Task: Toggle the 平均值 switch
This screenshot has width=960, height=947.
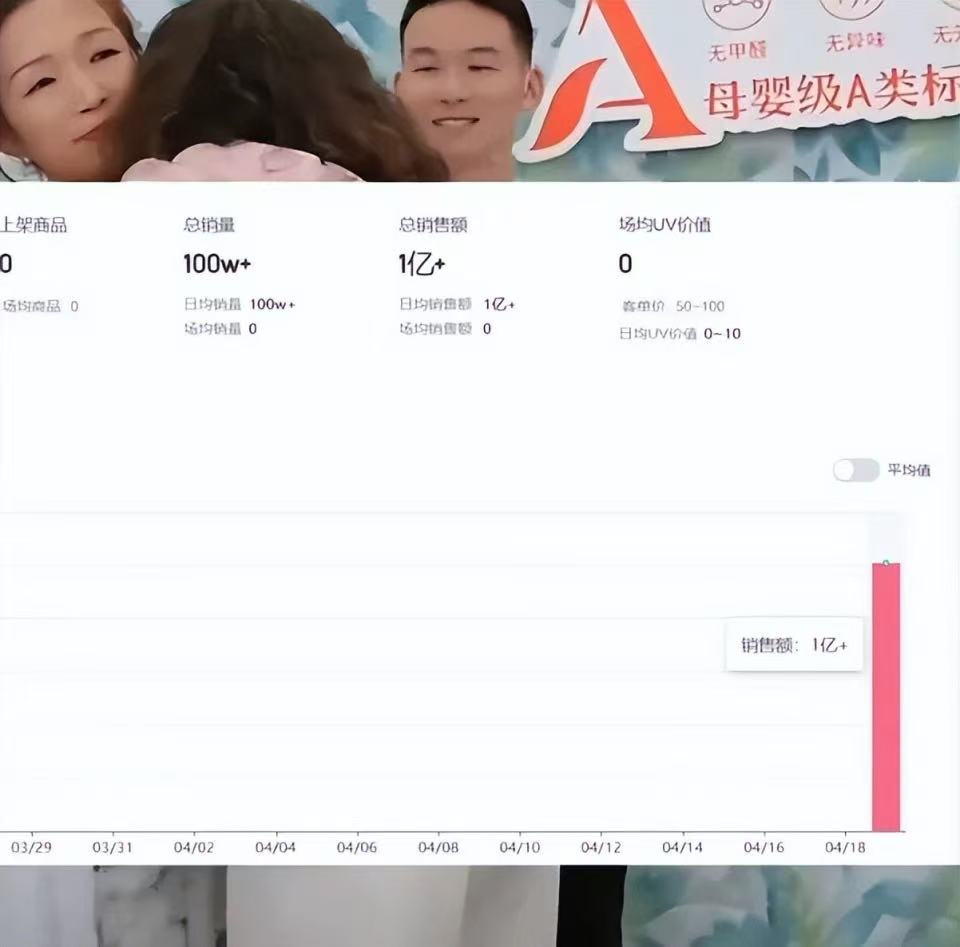Action: click(x=855, y=470)
